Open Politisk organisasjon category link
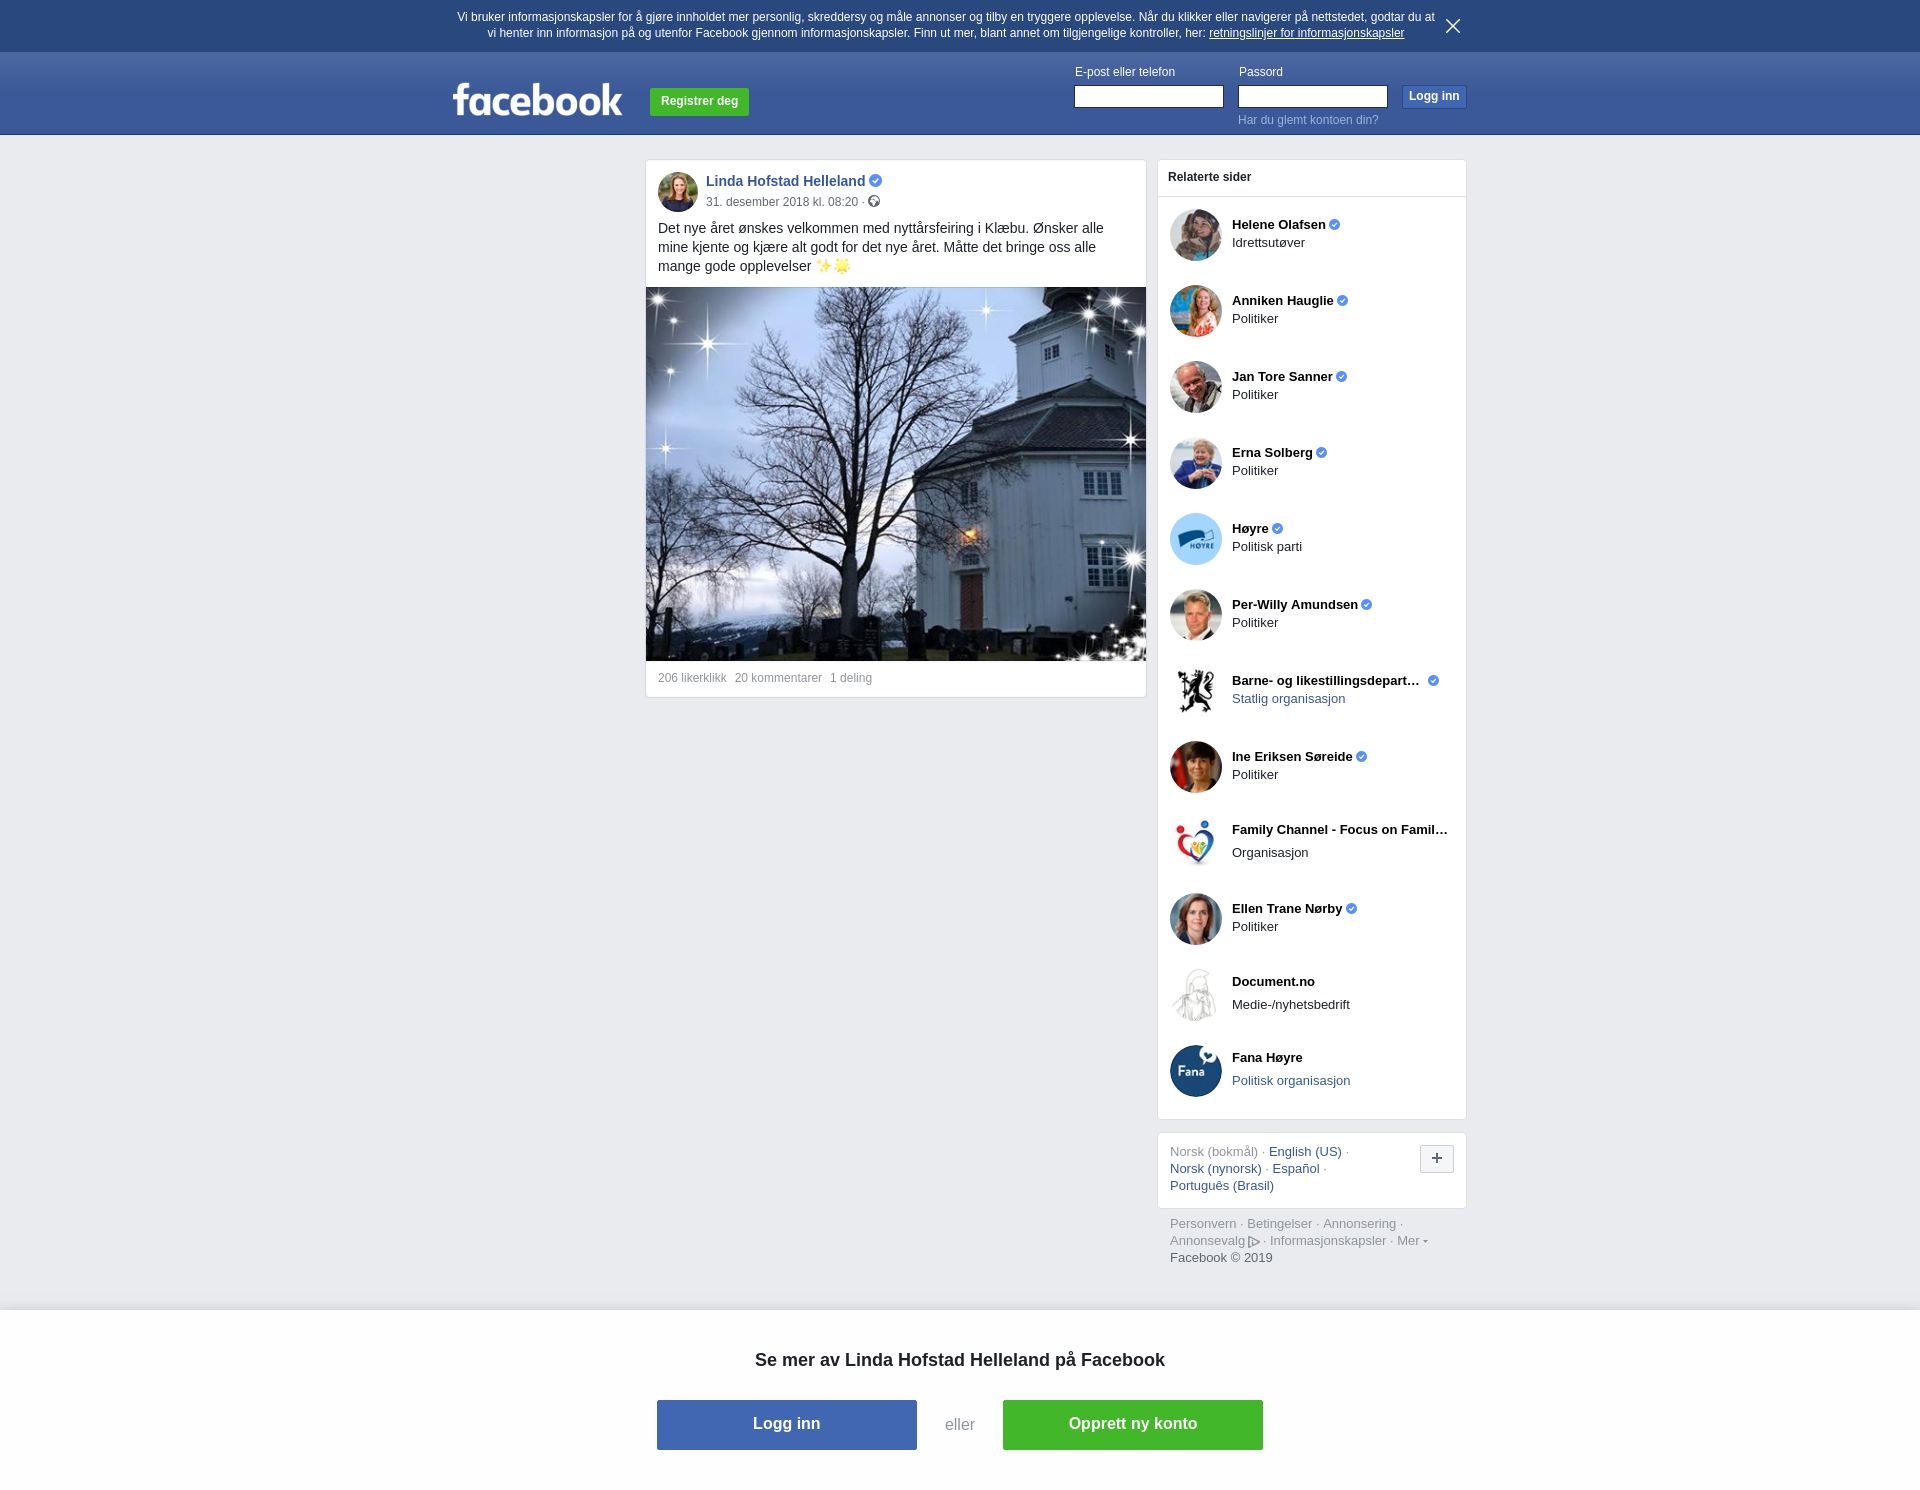Viewport: 1920px width, 1490px height. pos(1291,1081)
